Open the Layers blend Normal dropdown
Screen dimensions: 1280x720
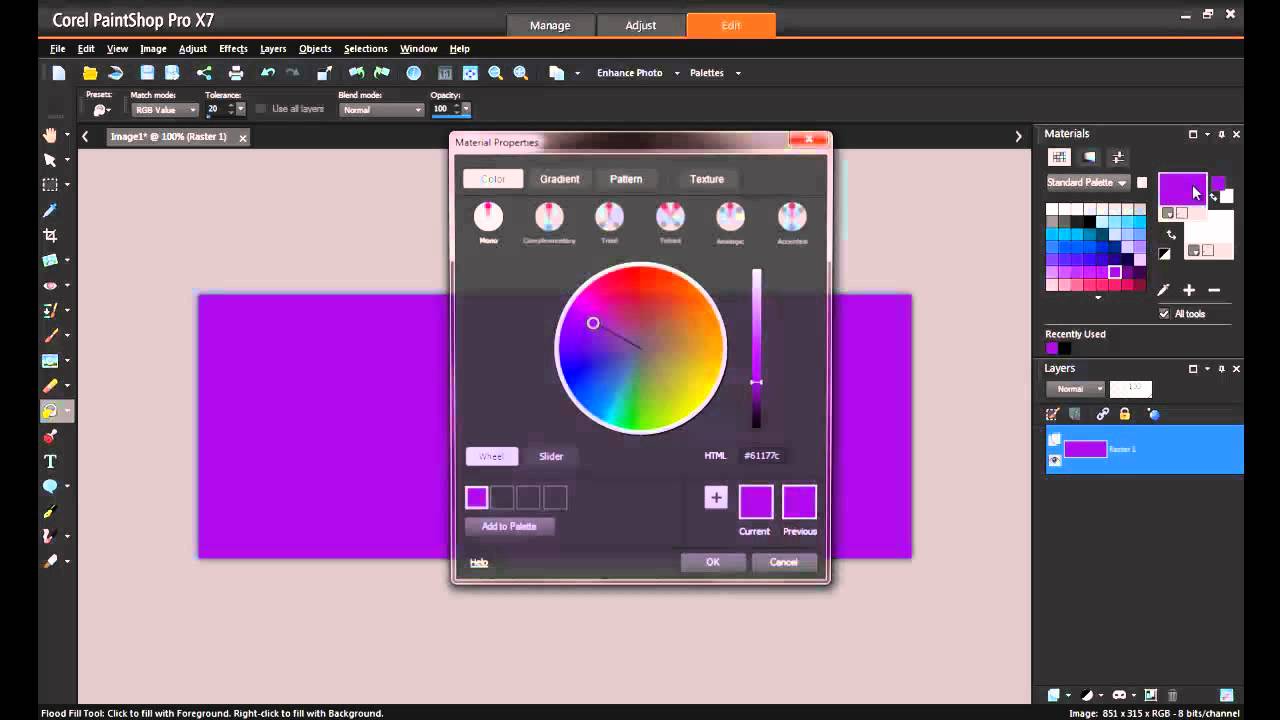click(x=1076, y=389)
